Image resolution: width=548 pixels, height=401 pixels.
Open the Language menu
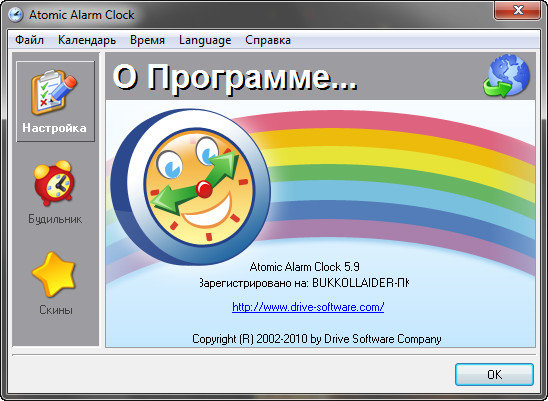click(x=205, y=40)
